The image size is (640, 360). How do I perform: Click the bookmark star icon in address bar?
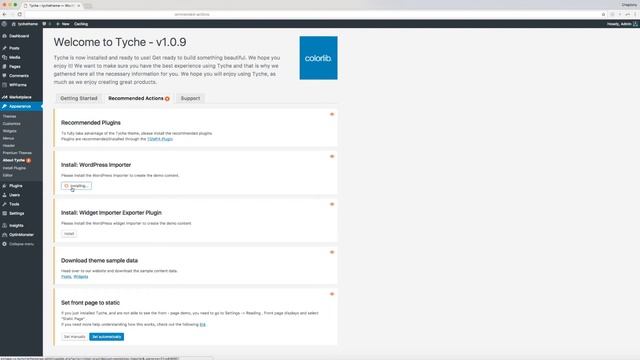(603, 14)
